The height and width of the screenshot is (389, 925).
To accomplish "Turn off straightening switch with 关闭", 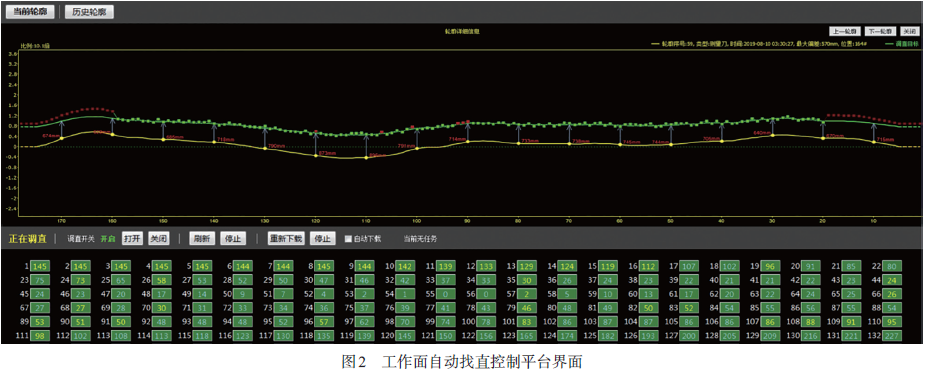I will coord(158,239).
